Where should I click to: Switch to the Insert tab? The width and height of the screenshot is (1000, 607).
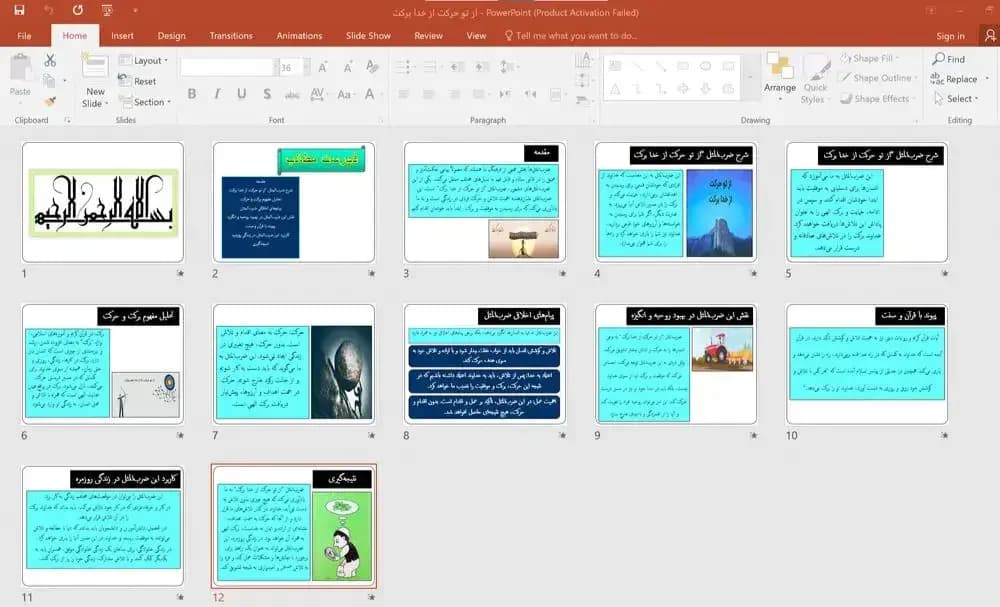tap(122, 36)
